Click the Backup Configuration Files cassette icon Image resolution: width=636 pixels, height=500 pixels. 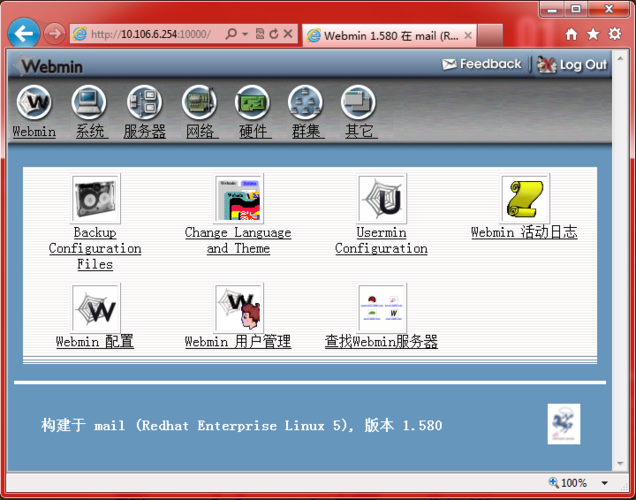coord(96,199)
